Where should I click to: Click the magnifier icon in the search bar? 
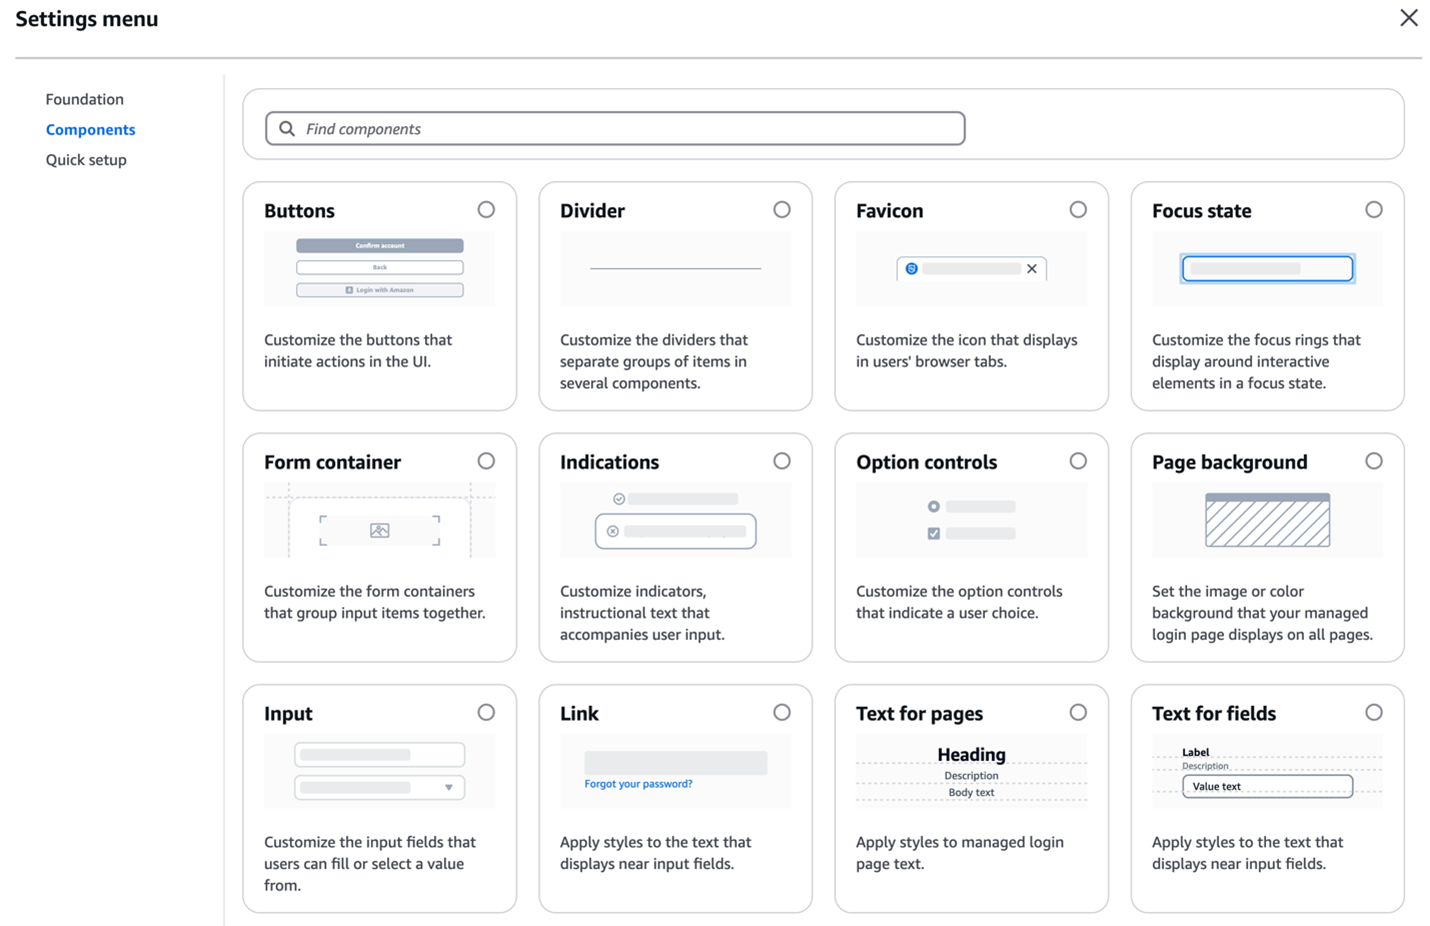[x=287, y=128]
